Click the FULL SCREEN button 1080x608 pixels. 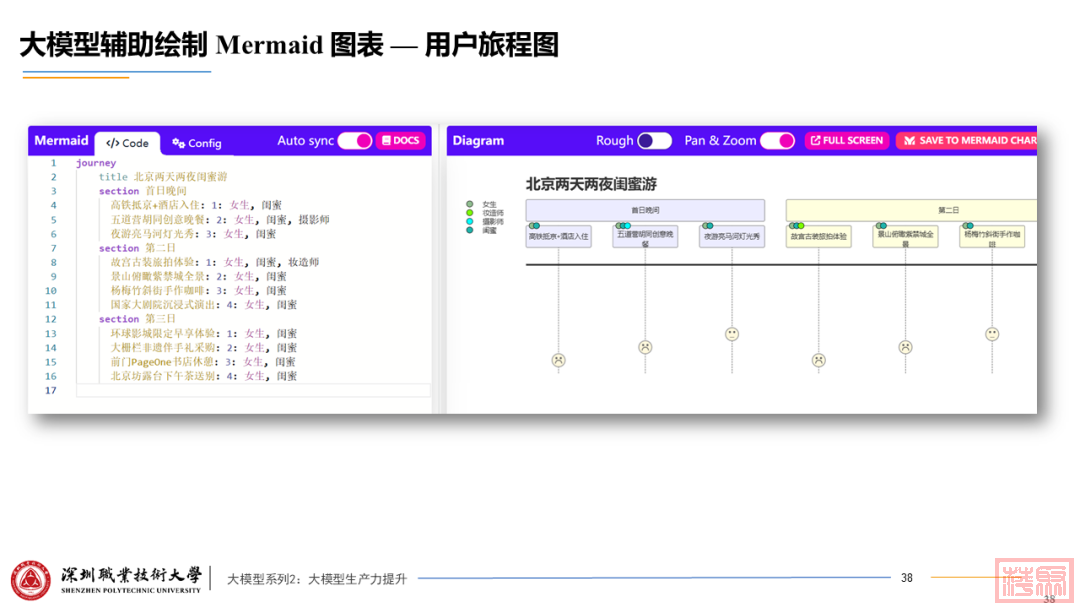tap(846, 141)
